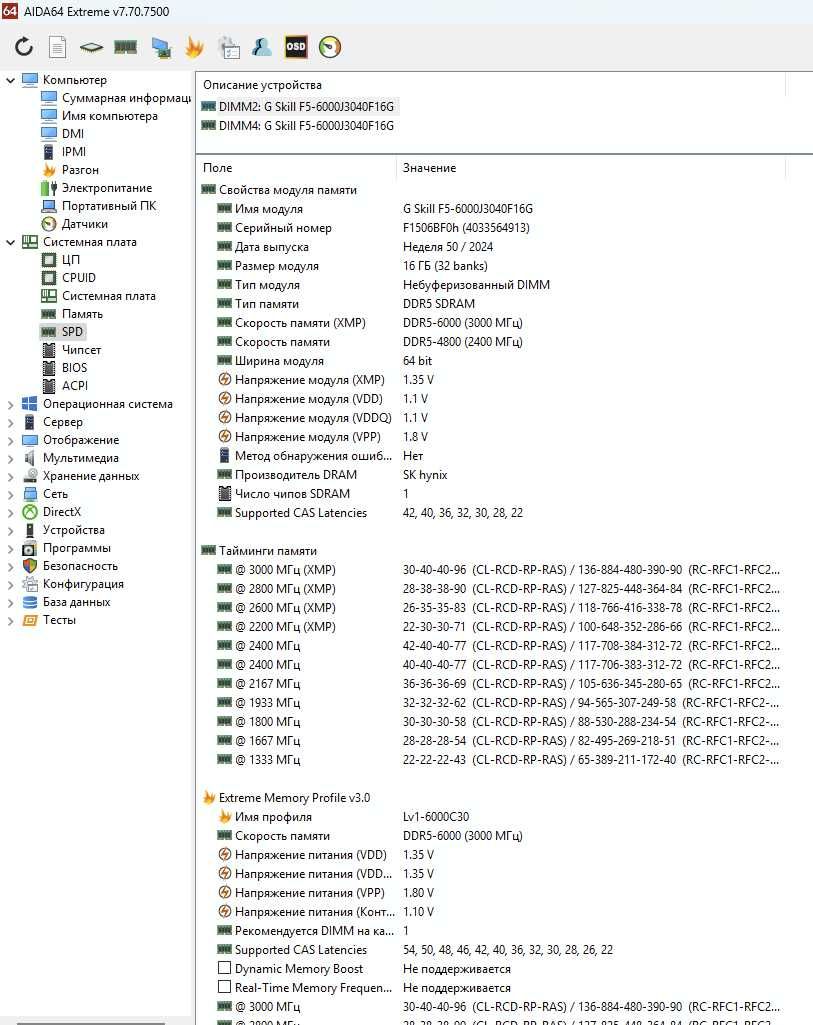Expand the База данных tree node
This screenshot has width=813, height=1025.
(10, 602)
